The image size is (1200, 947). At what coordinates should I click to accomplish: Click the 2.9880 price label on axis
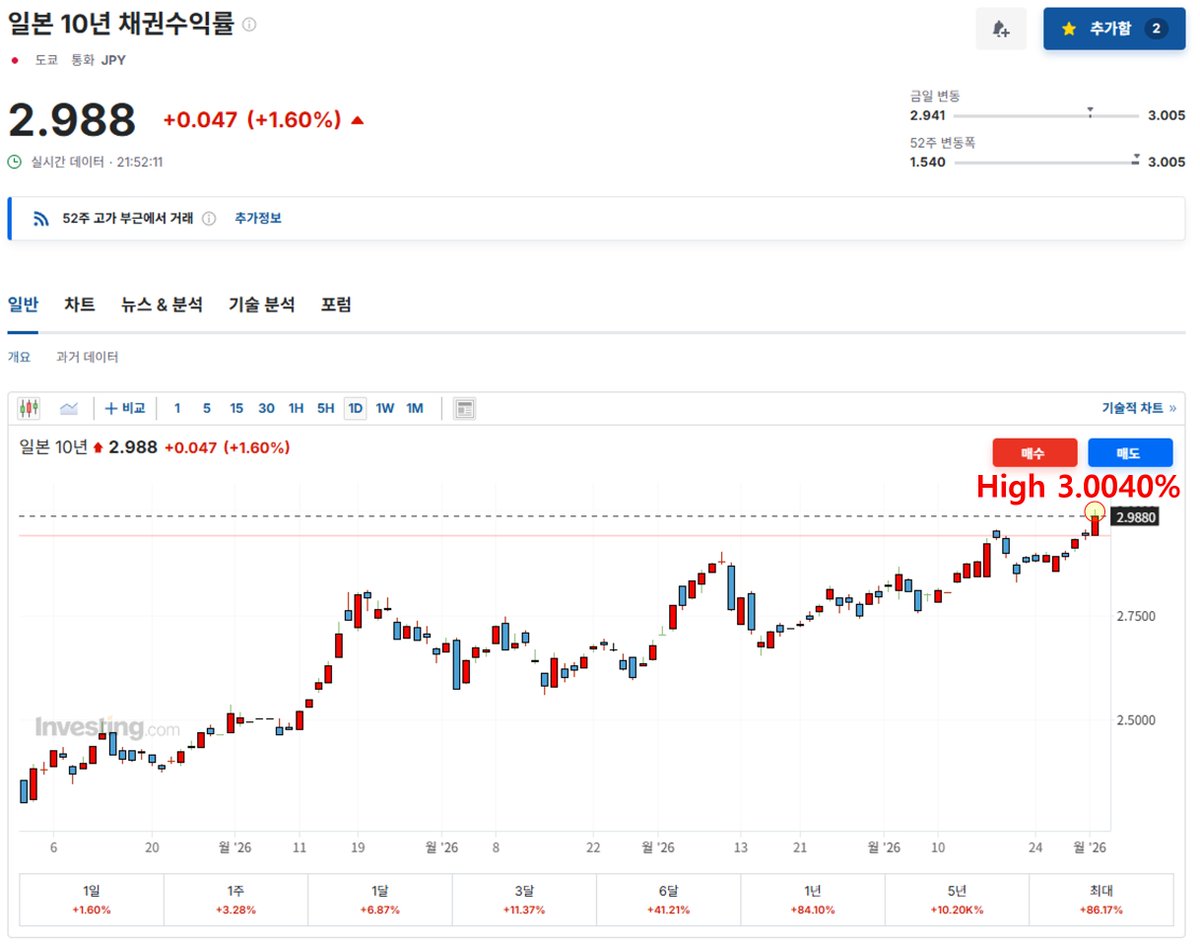[1137, 518]
